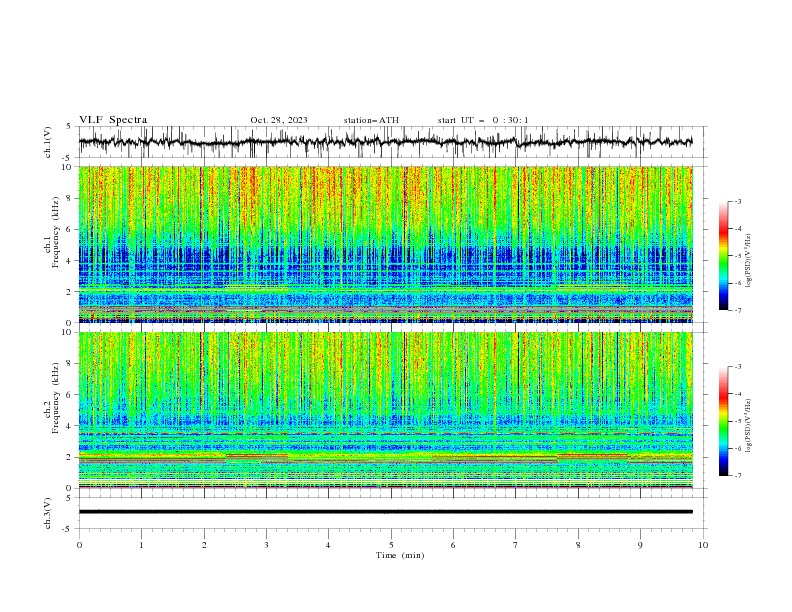Click the ch.1 spectrogram color scale bar
The image size is (792, 612).
(x=724, y=256)
